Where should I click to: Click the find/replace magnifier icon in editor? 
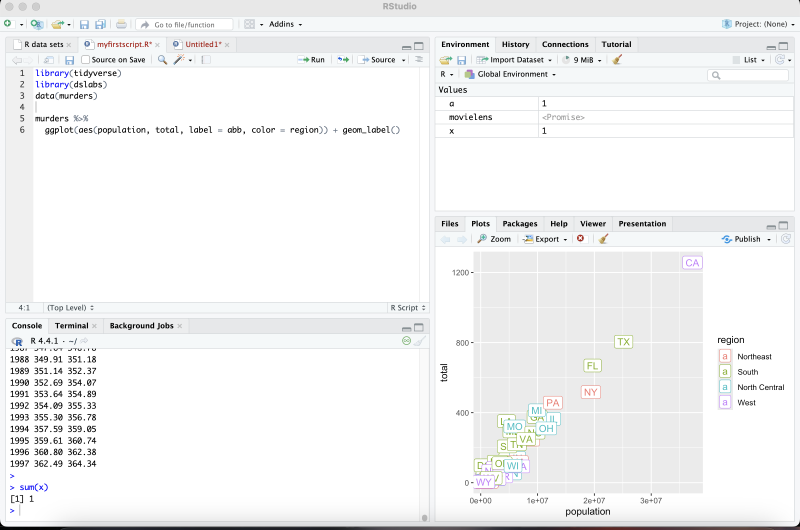coord(162,60)
